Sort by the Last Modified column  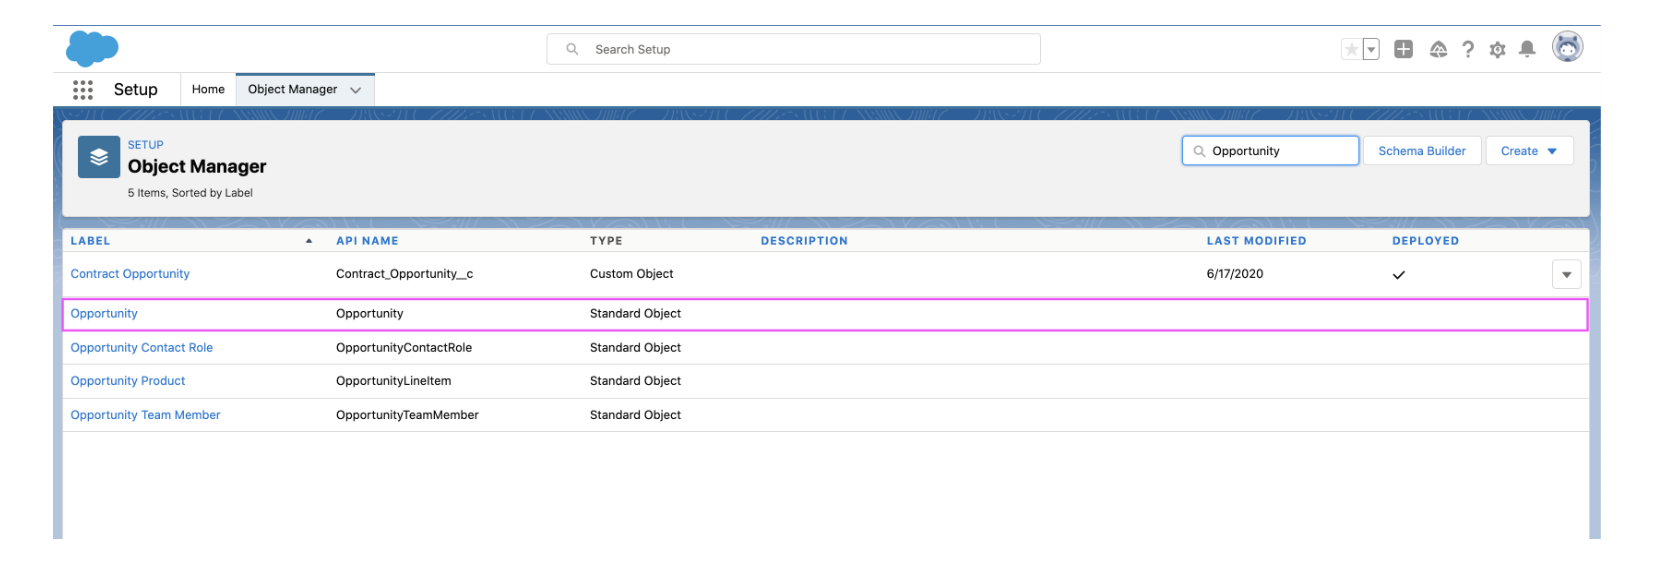pyautogui.click(x=1256, y=241)
